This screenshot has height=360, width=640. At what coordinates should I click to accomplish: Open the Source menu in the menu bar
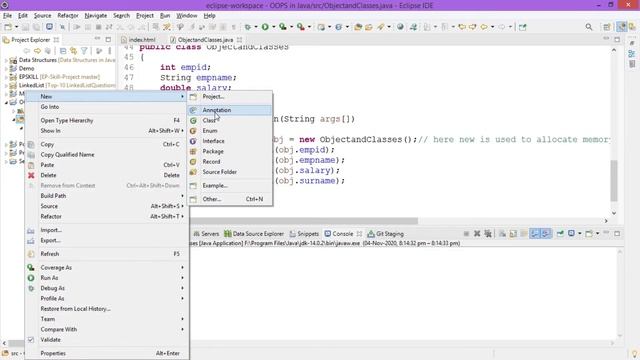[x=42, y=16]
